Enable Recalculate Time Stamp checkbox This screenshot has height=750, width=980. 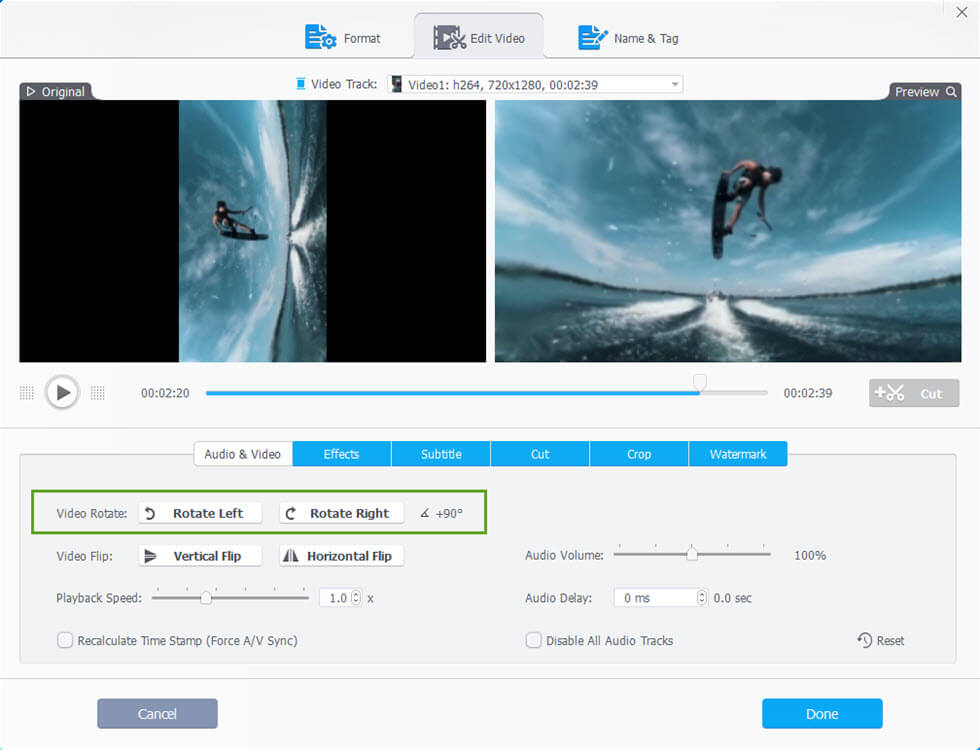coord(65,641)
